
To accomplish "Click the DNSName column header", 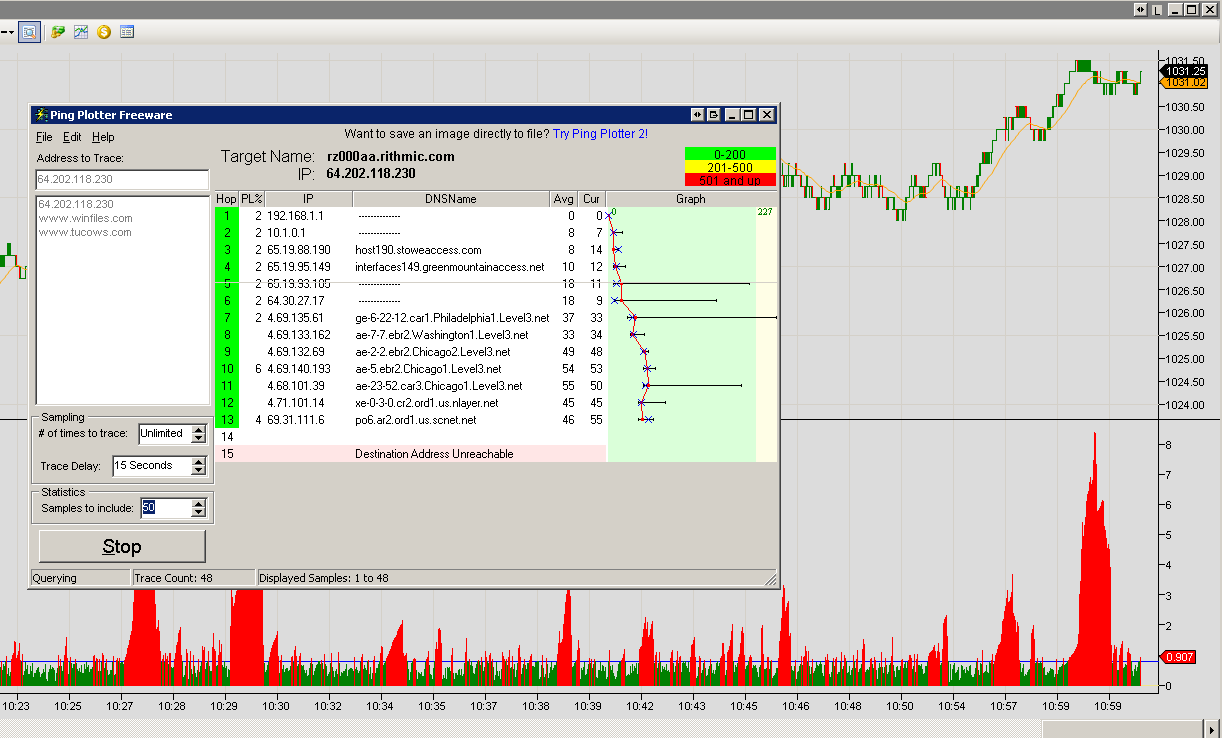I will pyautogui.click(x=451, y=199).
